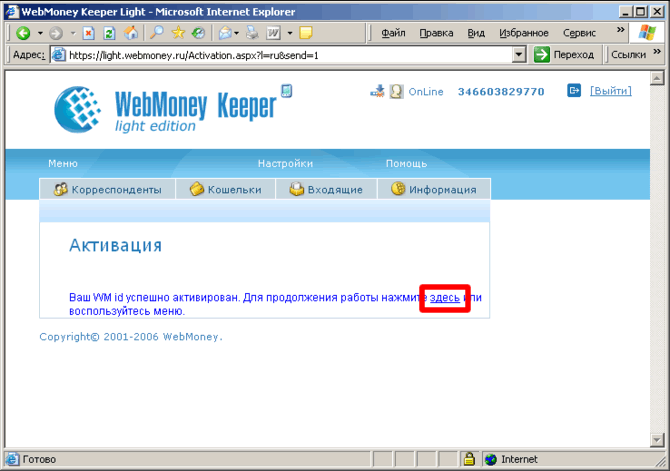Open the Файл menu

(393, 33)
